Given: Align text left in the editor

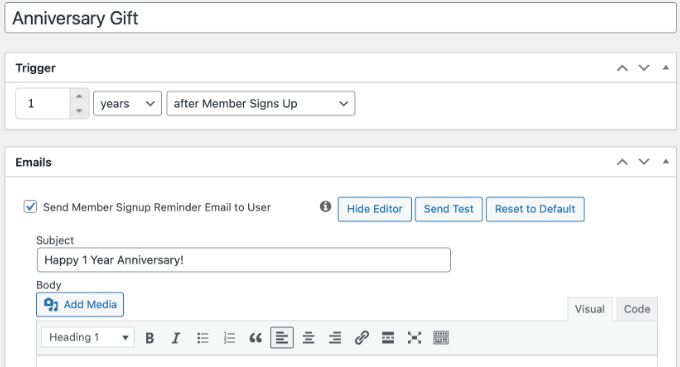Looking at the screenshot, I should [282, 338].
